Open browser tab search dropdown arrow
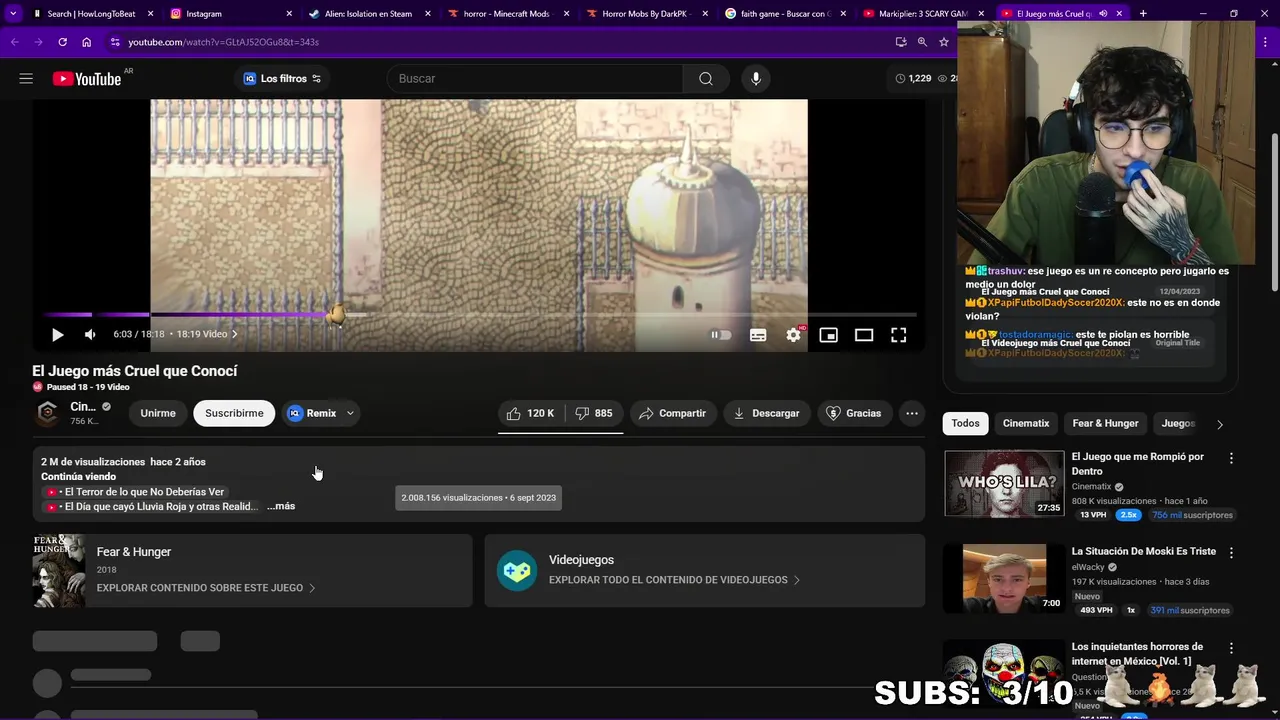 tap(12, 14)
